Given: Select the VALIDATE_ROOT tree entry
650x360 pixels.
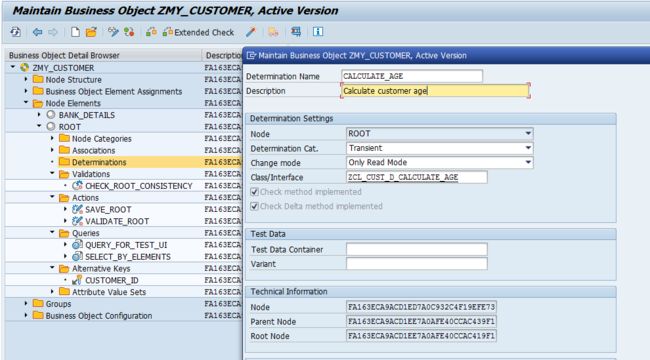Looking at the screenshot, I should pyautogui.click(x=117, y=221).
